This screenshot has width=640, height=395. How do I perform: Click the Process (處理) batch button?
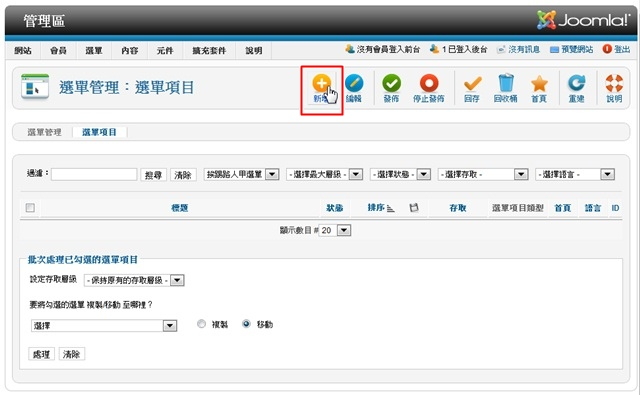click(x=41, y=354)
